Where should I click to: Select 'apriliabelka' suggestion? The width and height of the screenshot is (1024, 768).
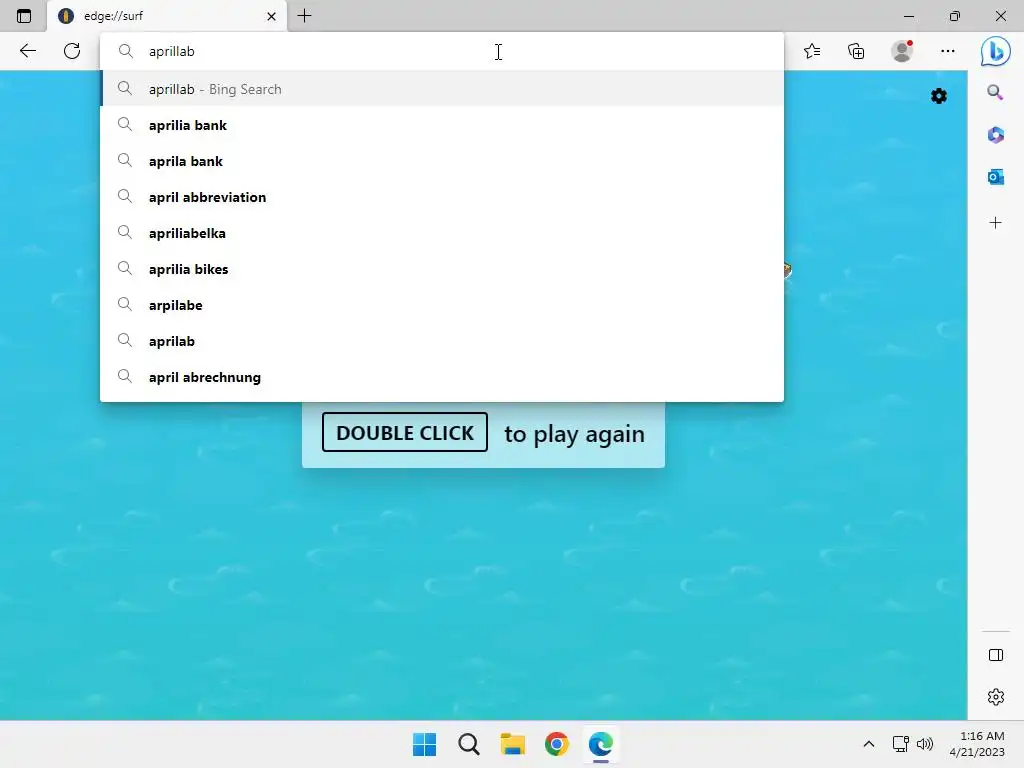(442, 232)
